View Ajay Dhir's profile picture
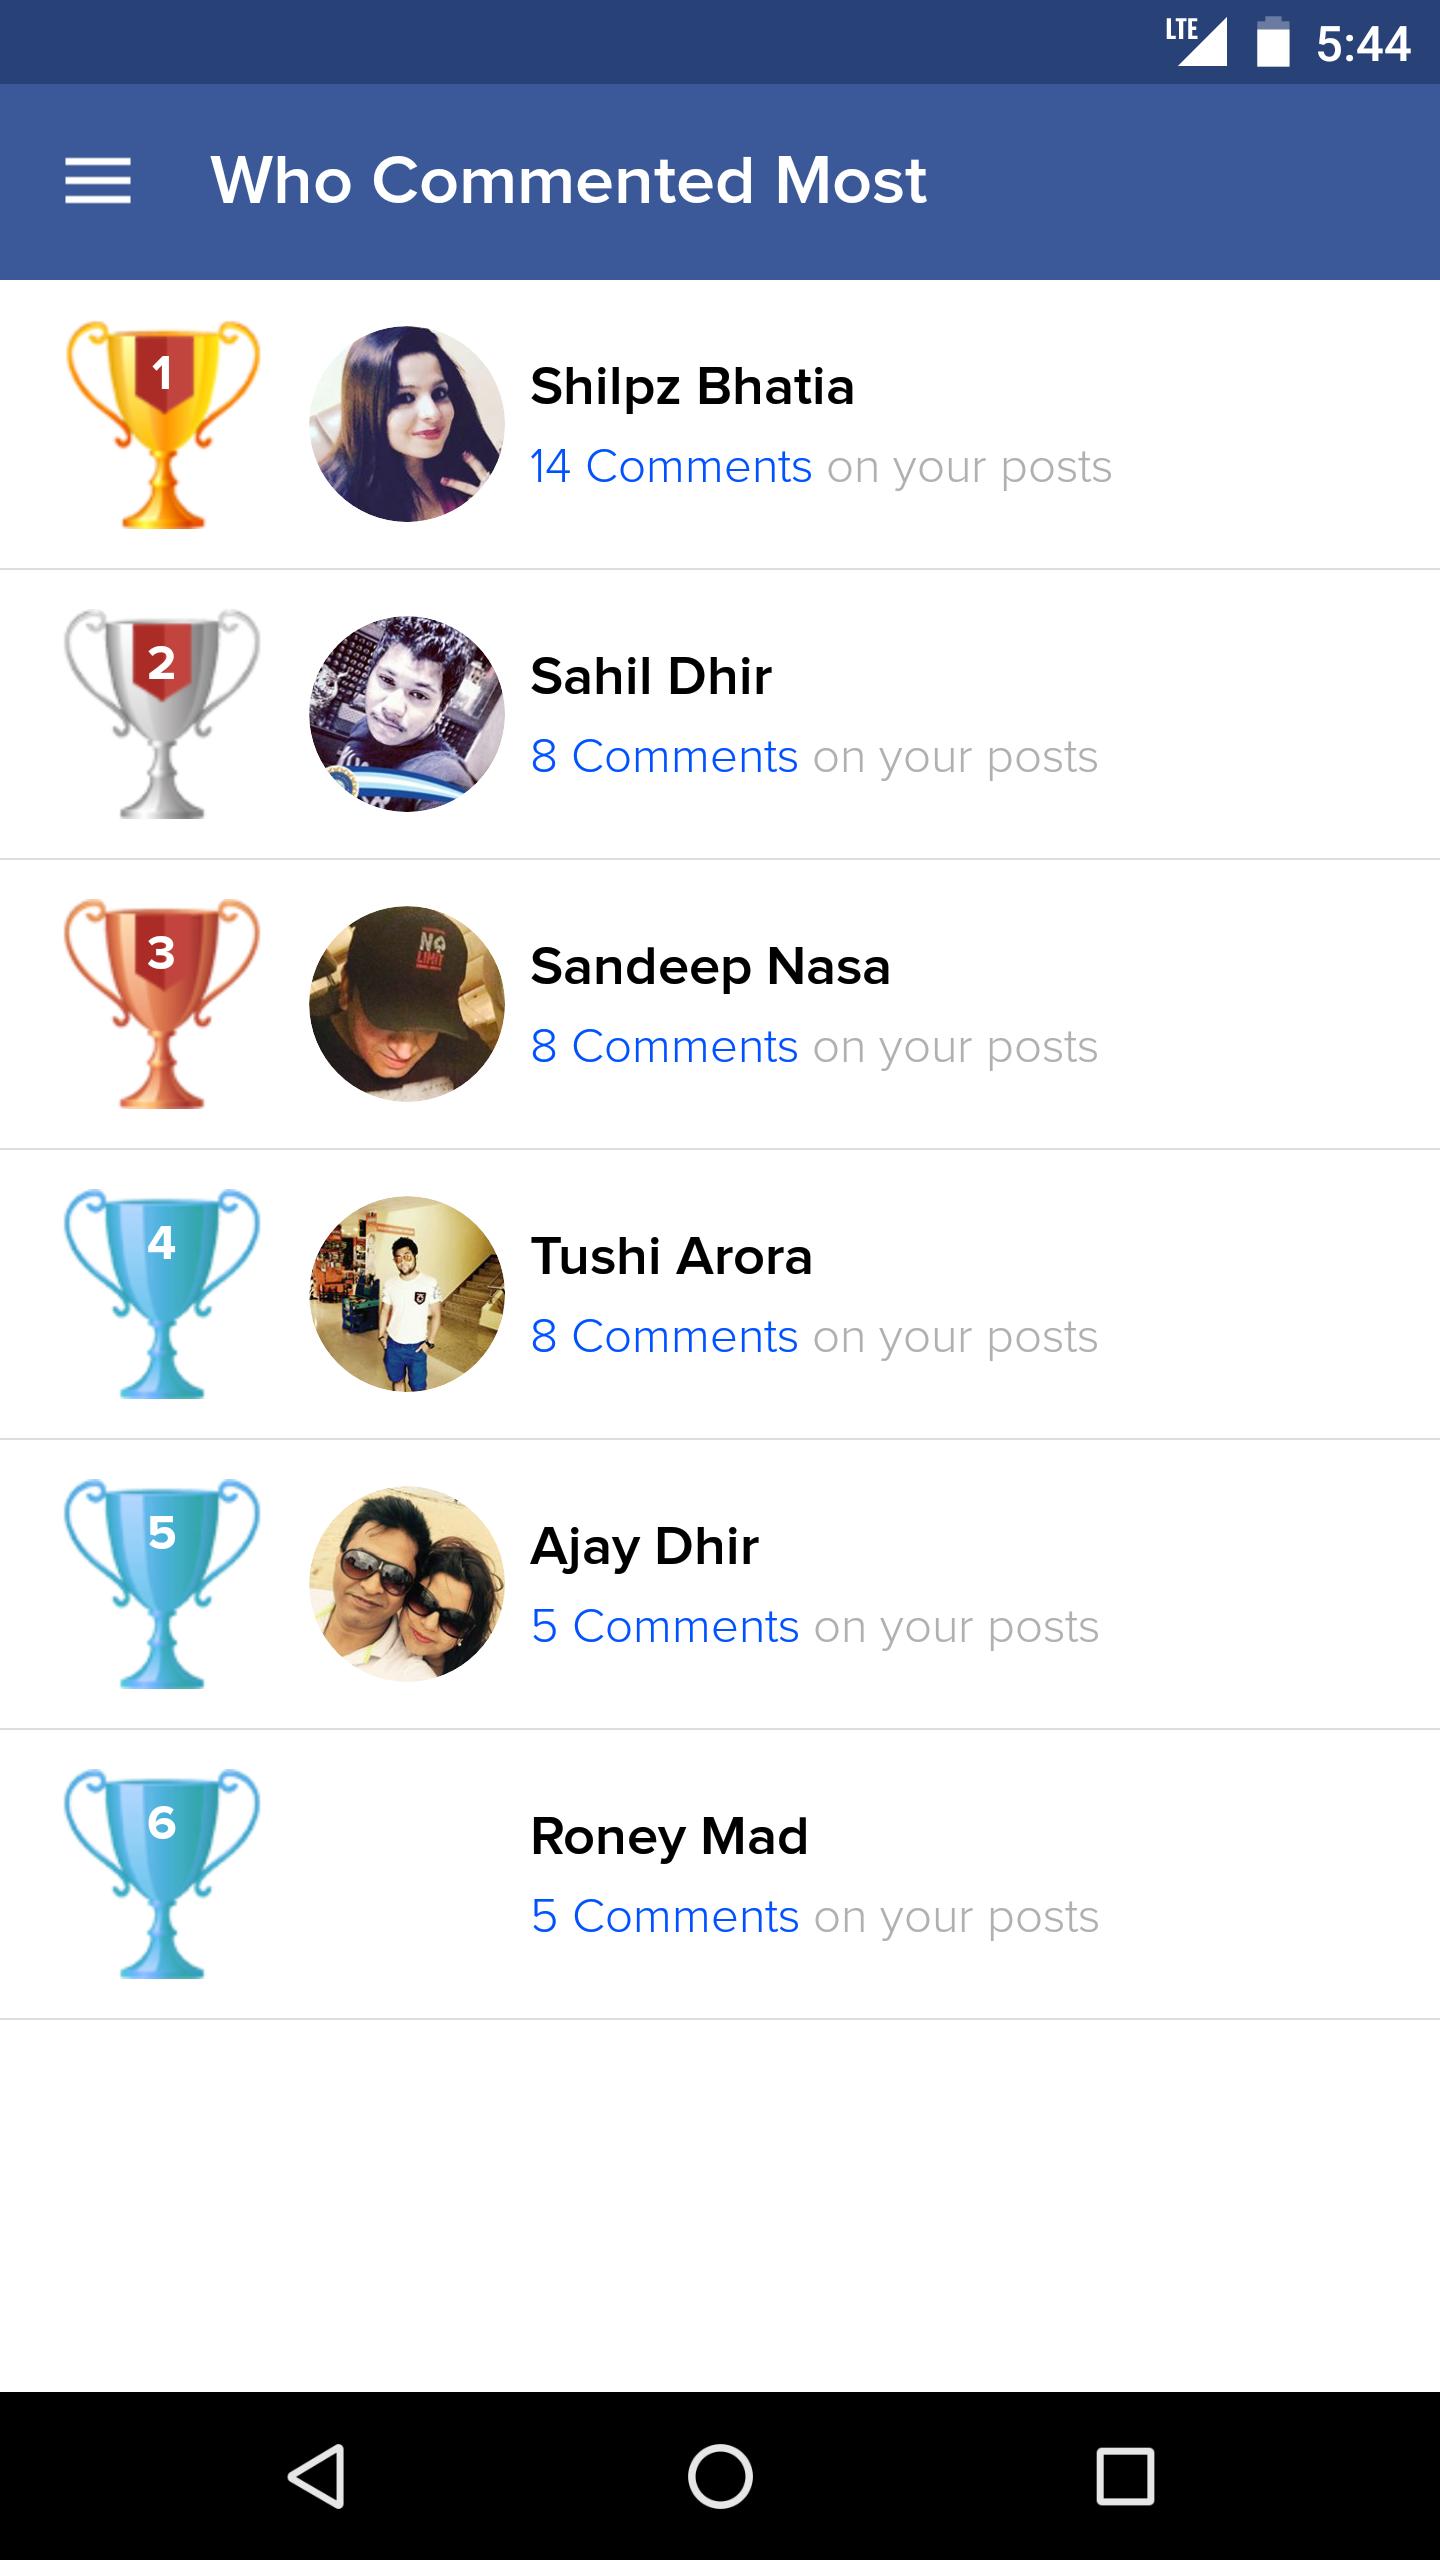 [x=407, y=1584]
